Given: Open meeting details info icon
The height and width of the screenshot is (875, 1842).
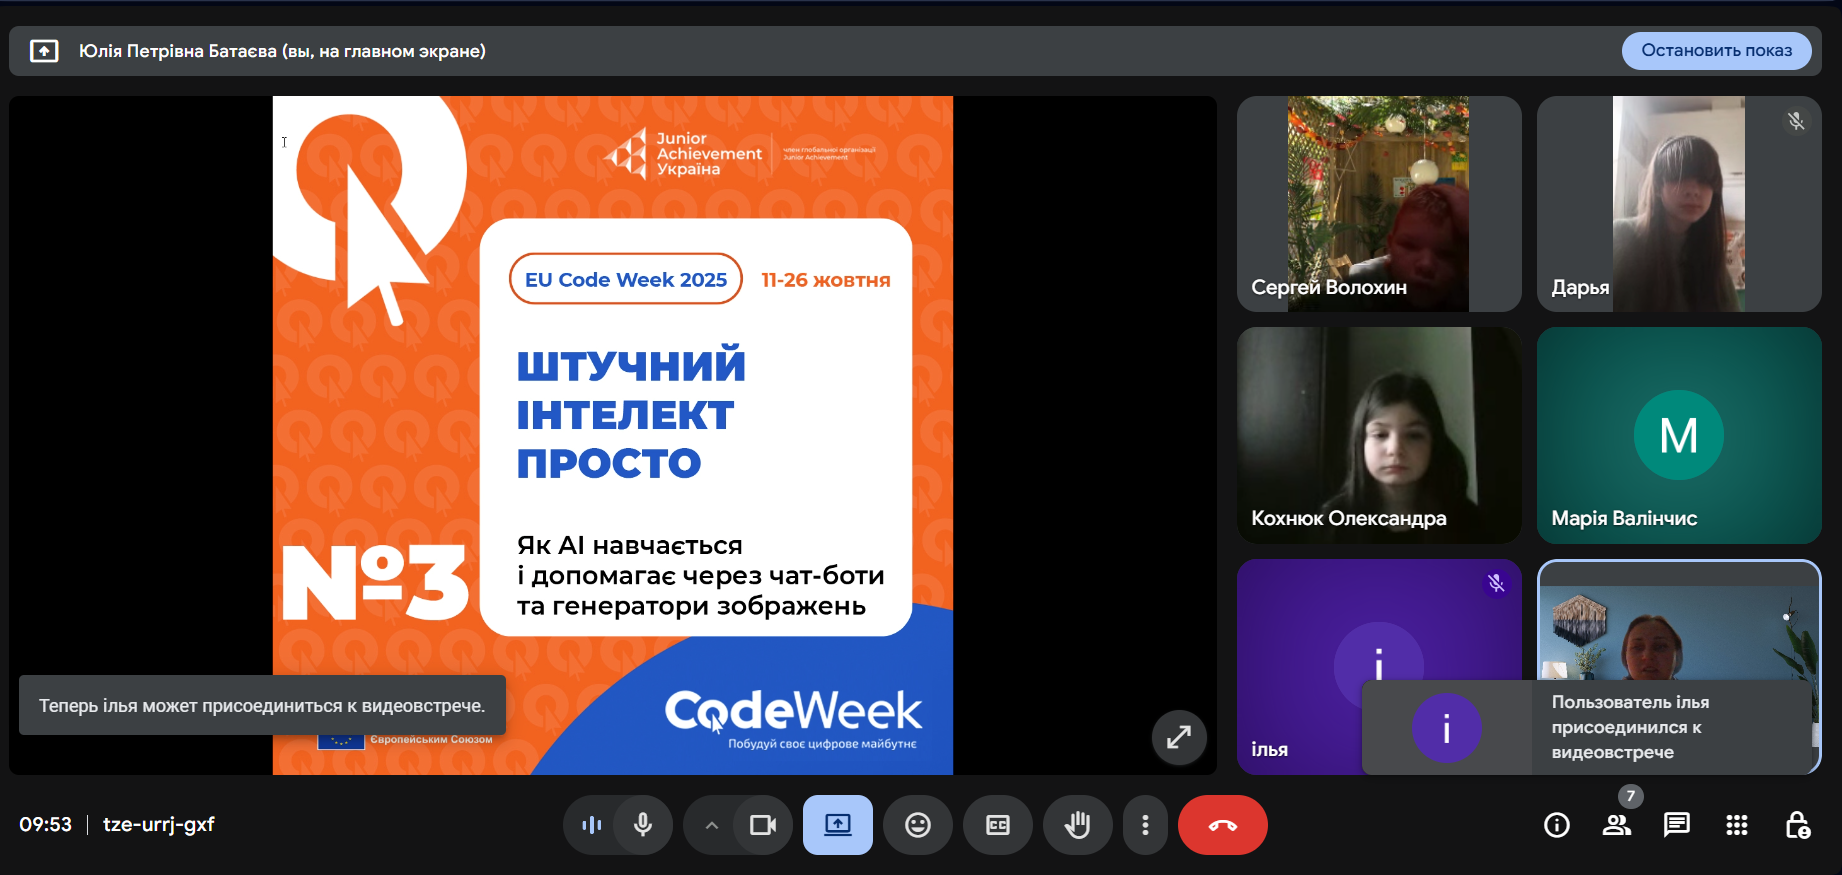Looking at the screenshot, I should (1556, 825).
